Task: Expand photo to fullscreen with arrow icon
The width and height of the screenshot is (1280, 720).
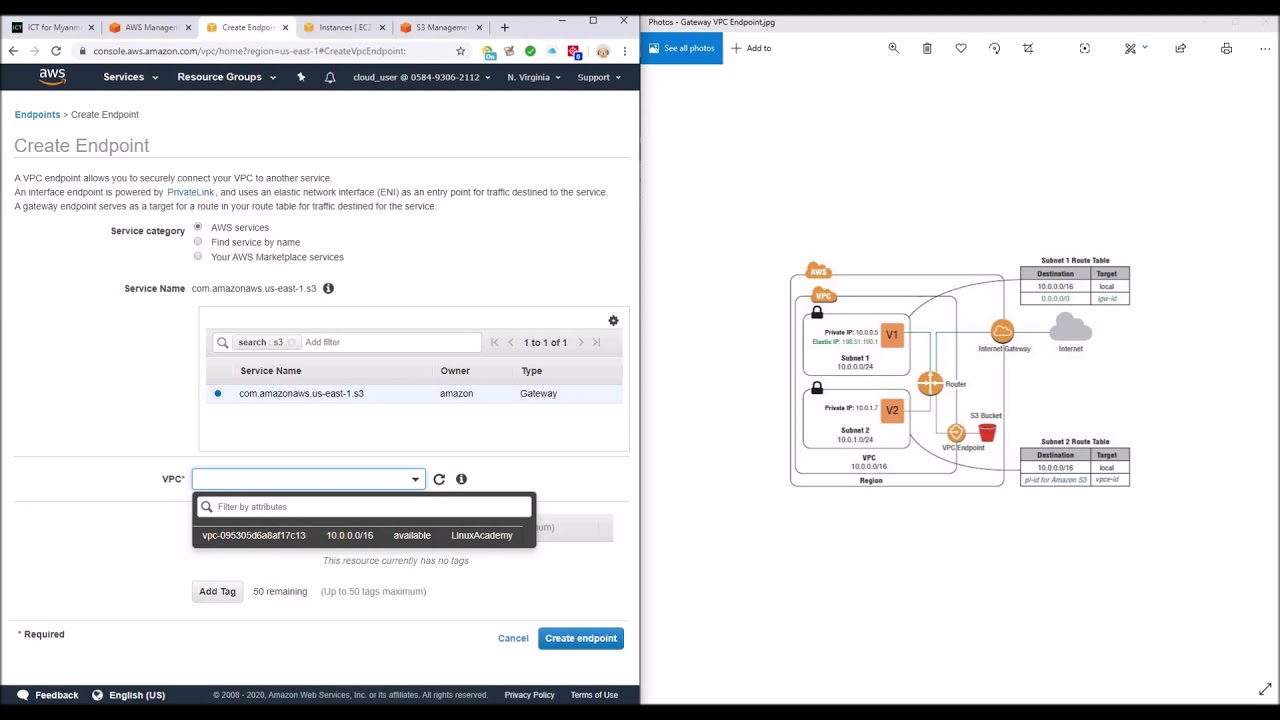Action: pos(1265,689)
